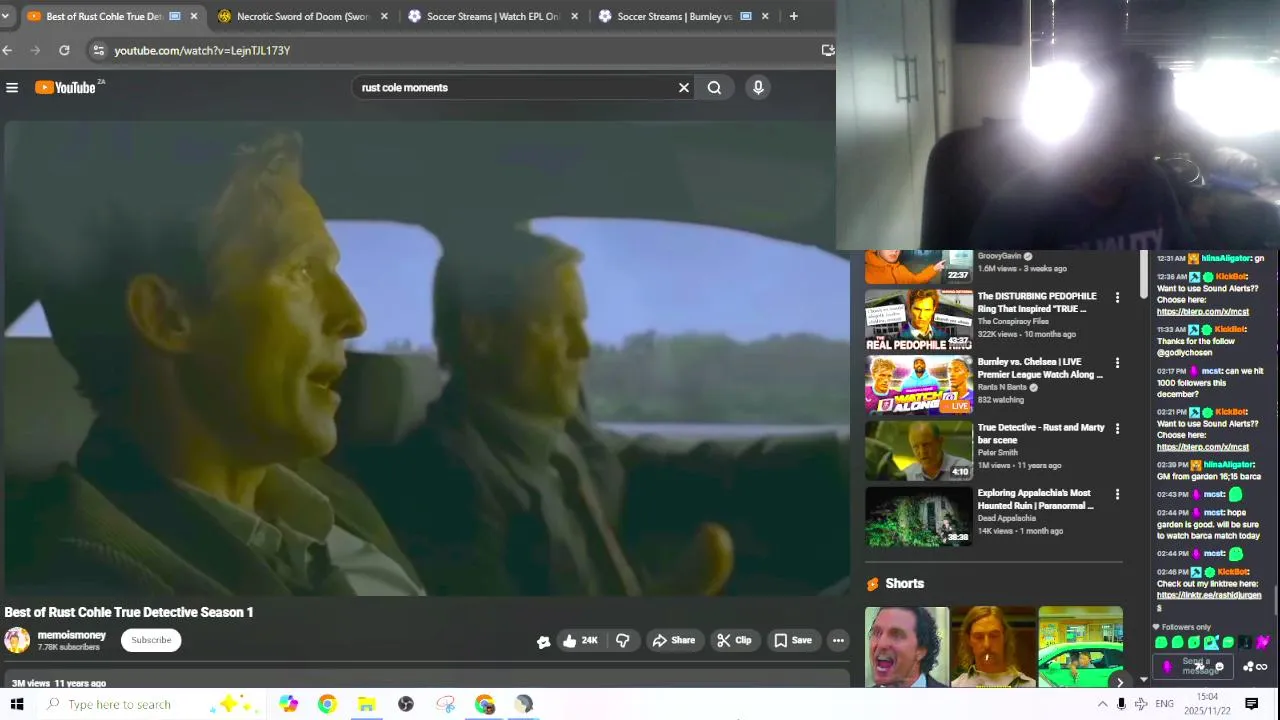Open the YouTube hamburger guide menu

[x=12, y=88]
